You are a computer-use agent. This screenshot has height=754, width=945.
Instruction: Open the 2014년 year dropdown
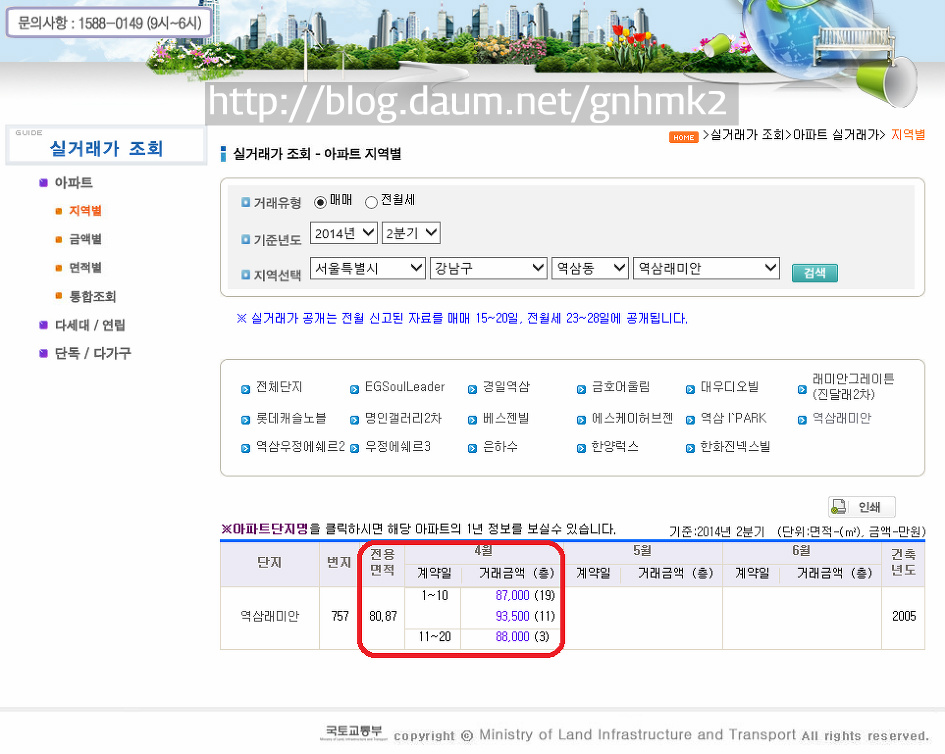342,233
